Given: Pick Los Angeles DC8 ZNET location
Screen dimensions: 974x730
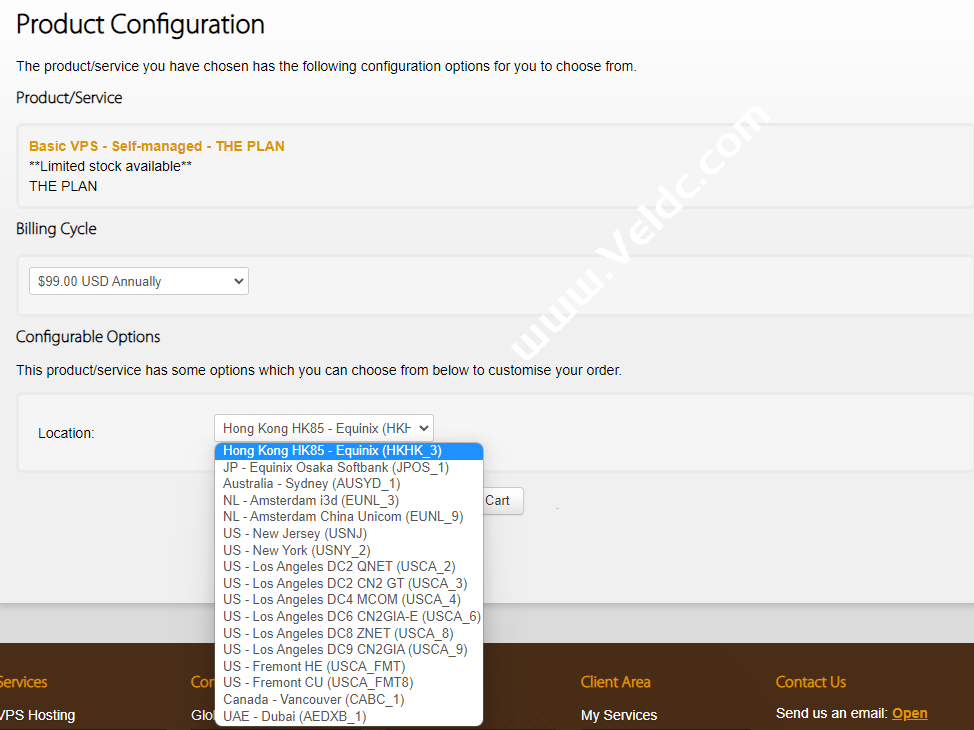Looking at the screenshot, I should [x=338, y=633].
